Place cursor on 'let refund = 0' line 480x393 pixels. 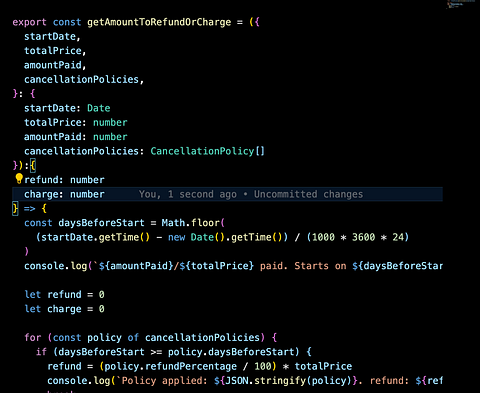click(x=64, y=295)
